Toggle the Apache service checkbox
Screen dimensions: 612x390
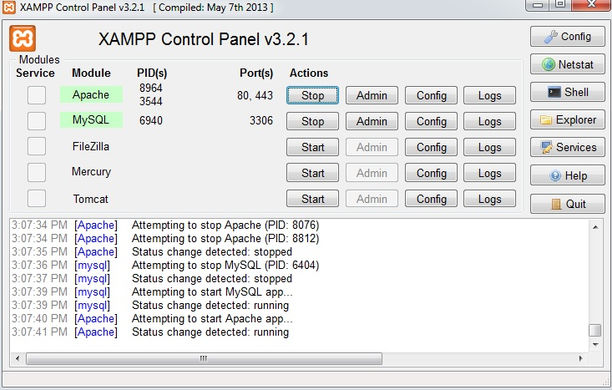point(36,95)
